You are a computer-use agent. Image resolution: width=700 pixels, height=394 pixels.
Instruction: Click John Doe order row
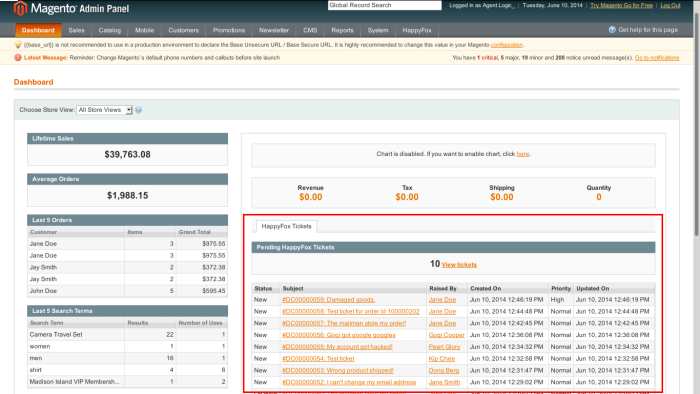127,291
